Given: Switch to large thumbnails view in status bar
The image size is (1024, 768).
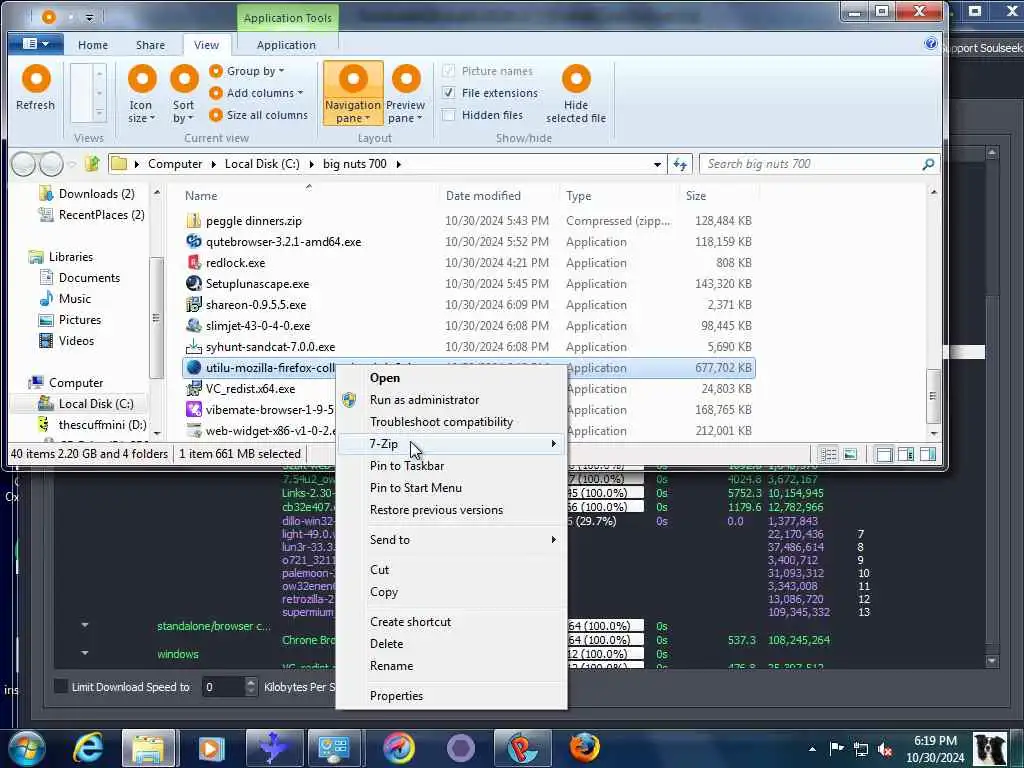Looking at the screenshot, I should pos(850,454).
